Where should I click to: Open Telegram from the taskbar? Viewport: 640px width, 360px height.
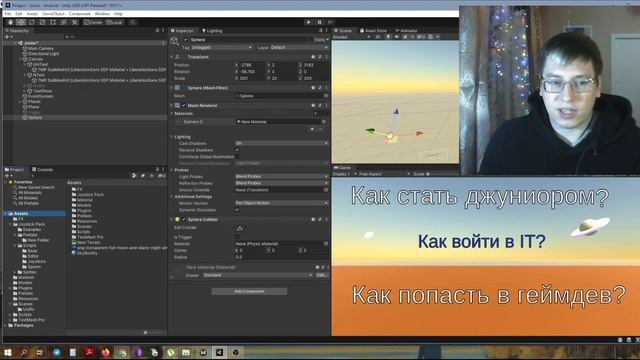[57, 352]
